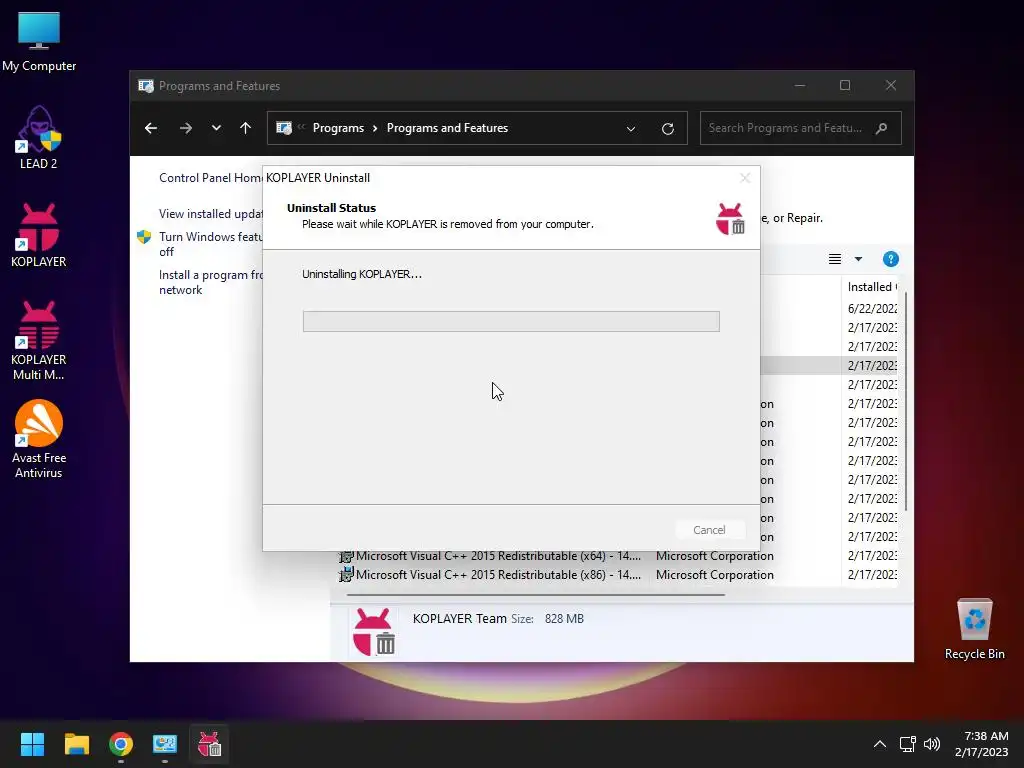Select the KOPLAYER uninstaller header icon

point(730,219)
